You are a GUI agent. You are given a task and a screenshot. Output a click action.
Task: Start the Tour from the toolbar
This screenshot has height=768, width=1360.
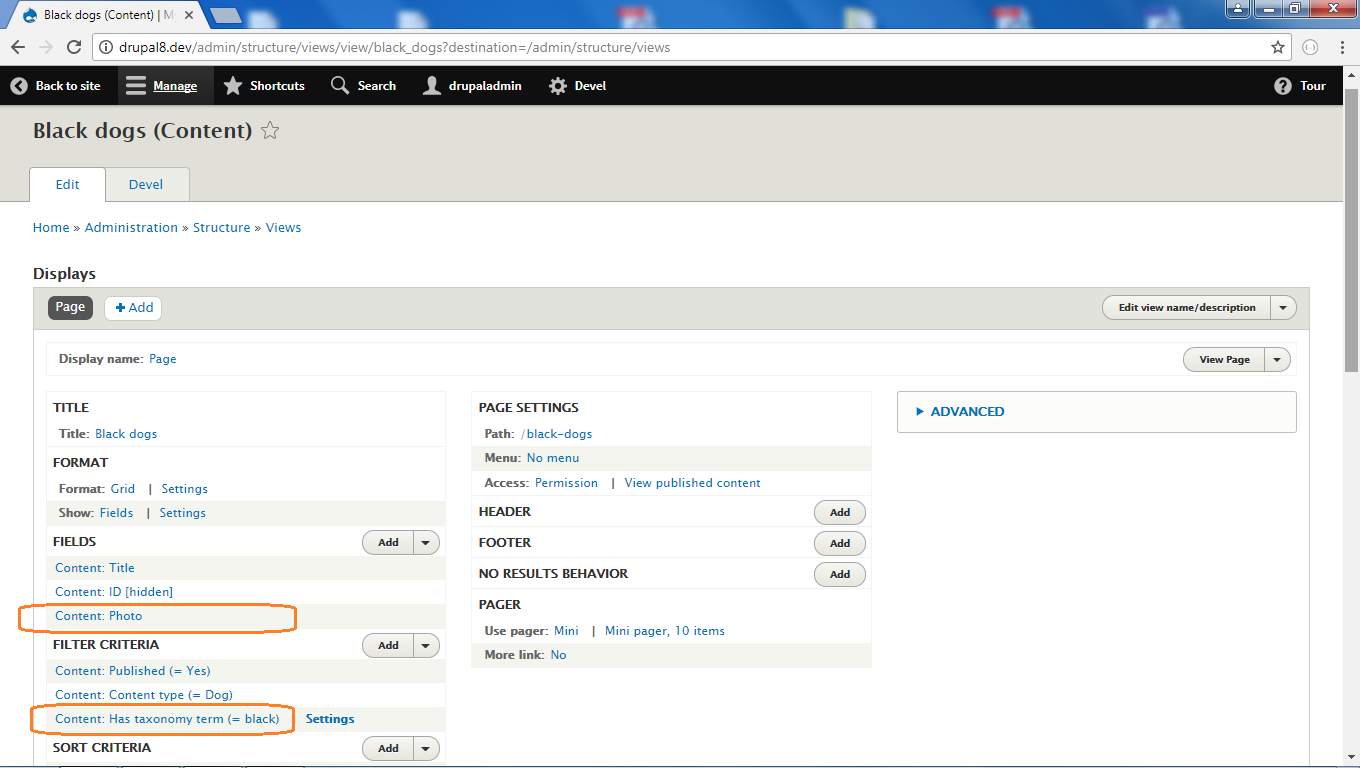point(1299,85)
